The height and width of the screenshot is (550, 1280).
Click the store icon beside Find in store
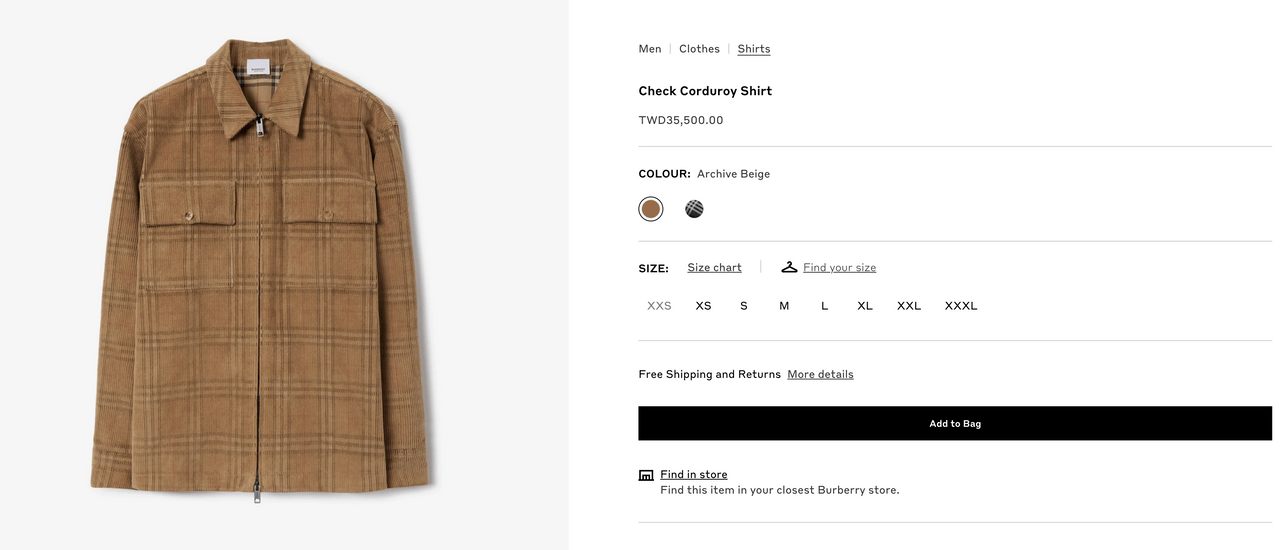pyautogui.click(x=646, y=475)
